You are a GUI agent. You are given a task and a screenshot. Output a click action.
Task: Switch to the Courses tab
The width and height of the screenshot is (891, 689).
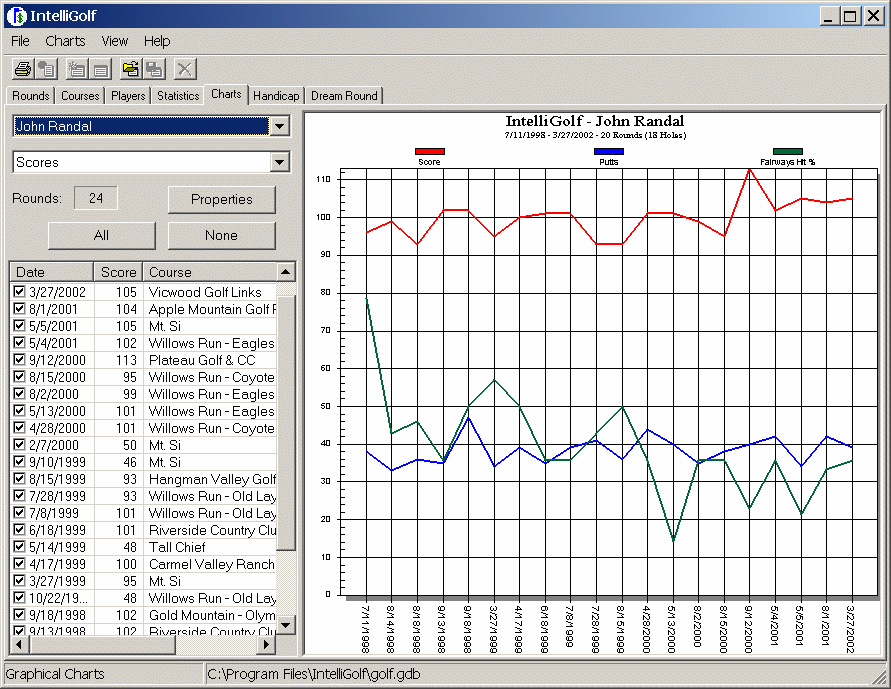[80, 95]
